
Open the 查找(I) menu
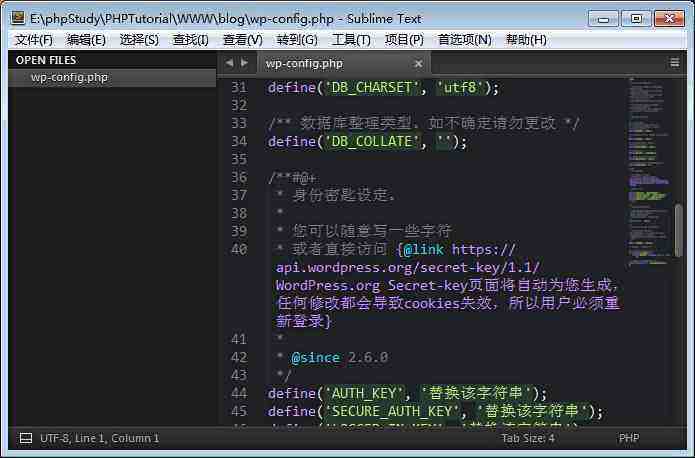click(191, 40)
